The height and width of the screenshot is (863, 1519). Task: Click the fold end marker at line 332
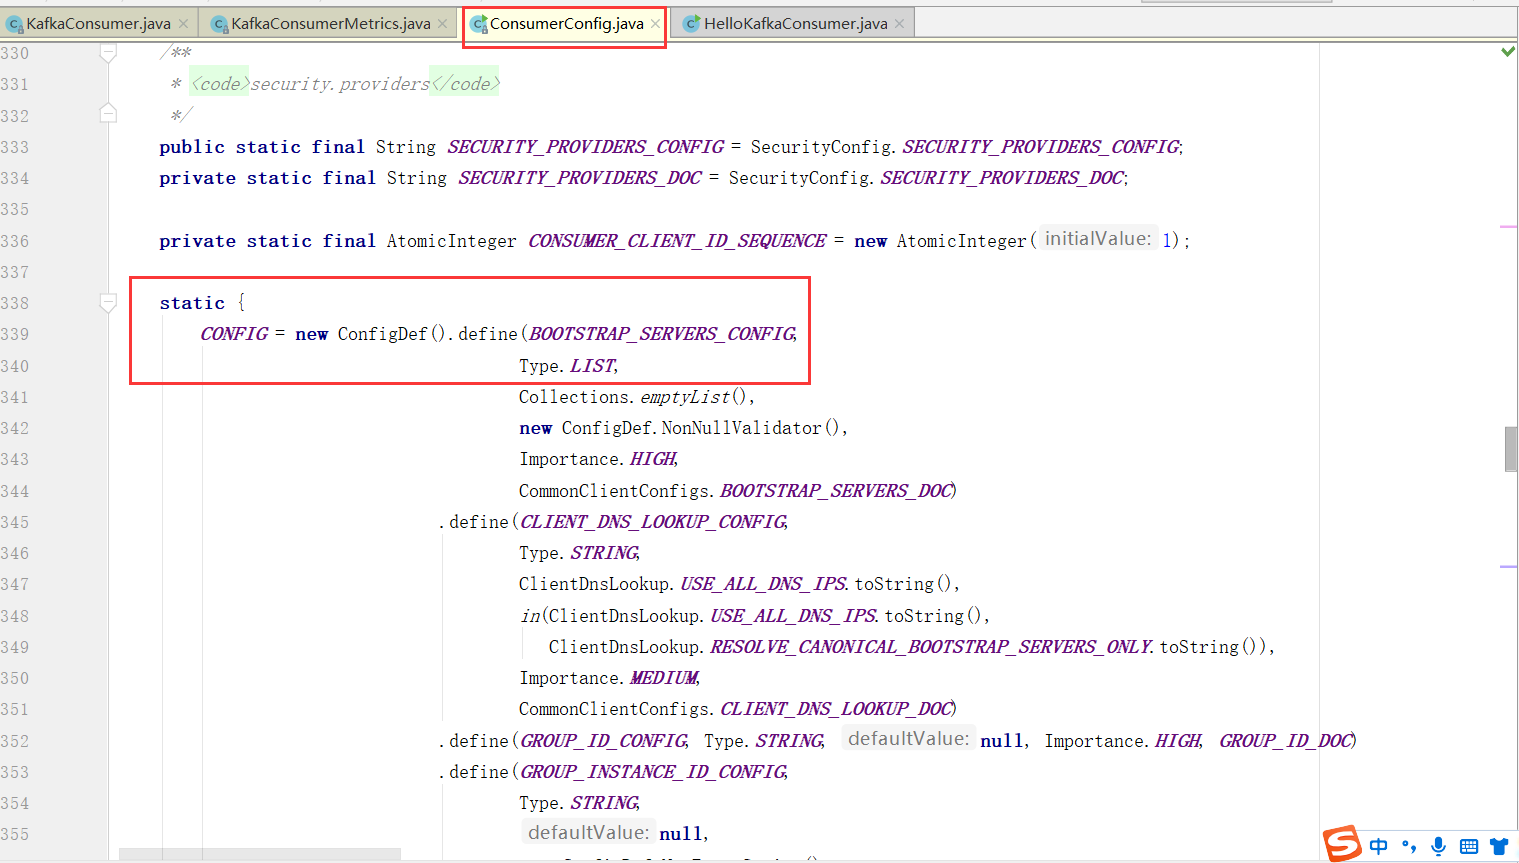pos(108,113)
